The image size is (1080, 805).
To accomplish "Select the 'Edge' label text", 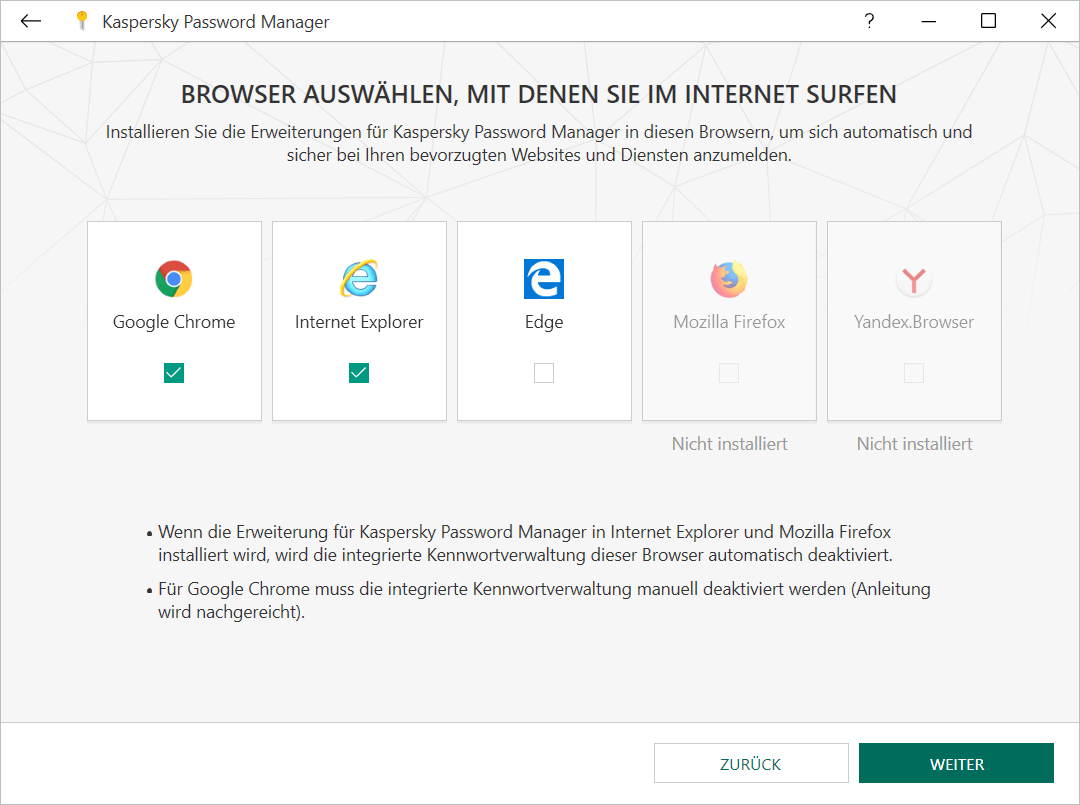I will (544, 322).
